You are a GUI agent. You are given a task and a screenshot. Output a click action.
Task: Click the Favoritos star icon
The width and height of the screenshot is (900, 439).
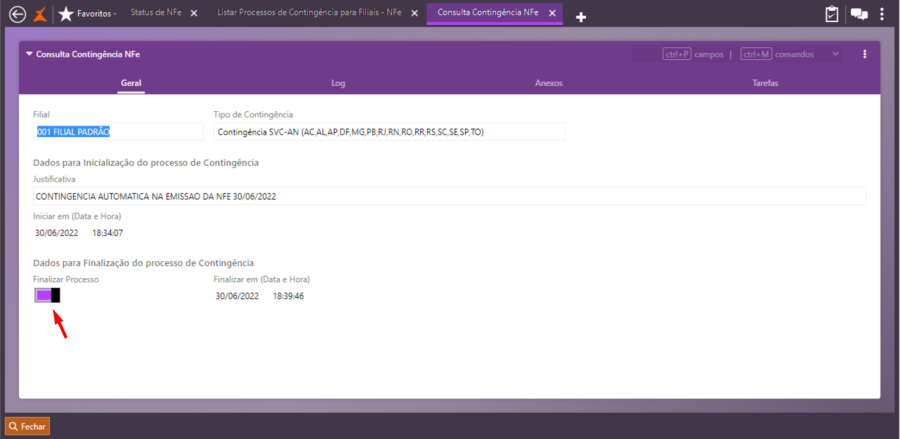[66, 14]
